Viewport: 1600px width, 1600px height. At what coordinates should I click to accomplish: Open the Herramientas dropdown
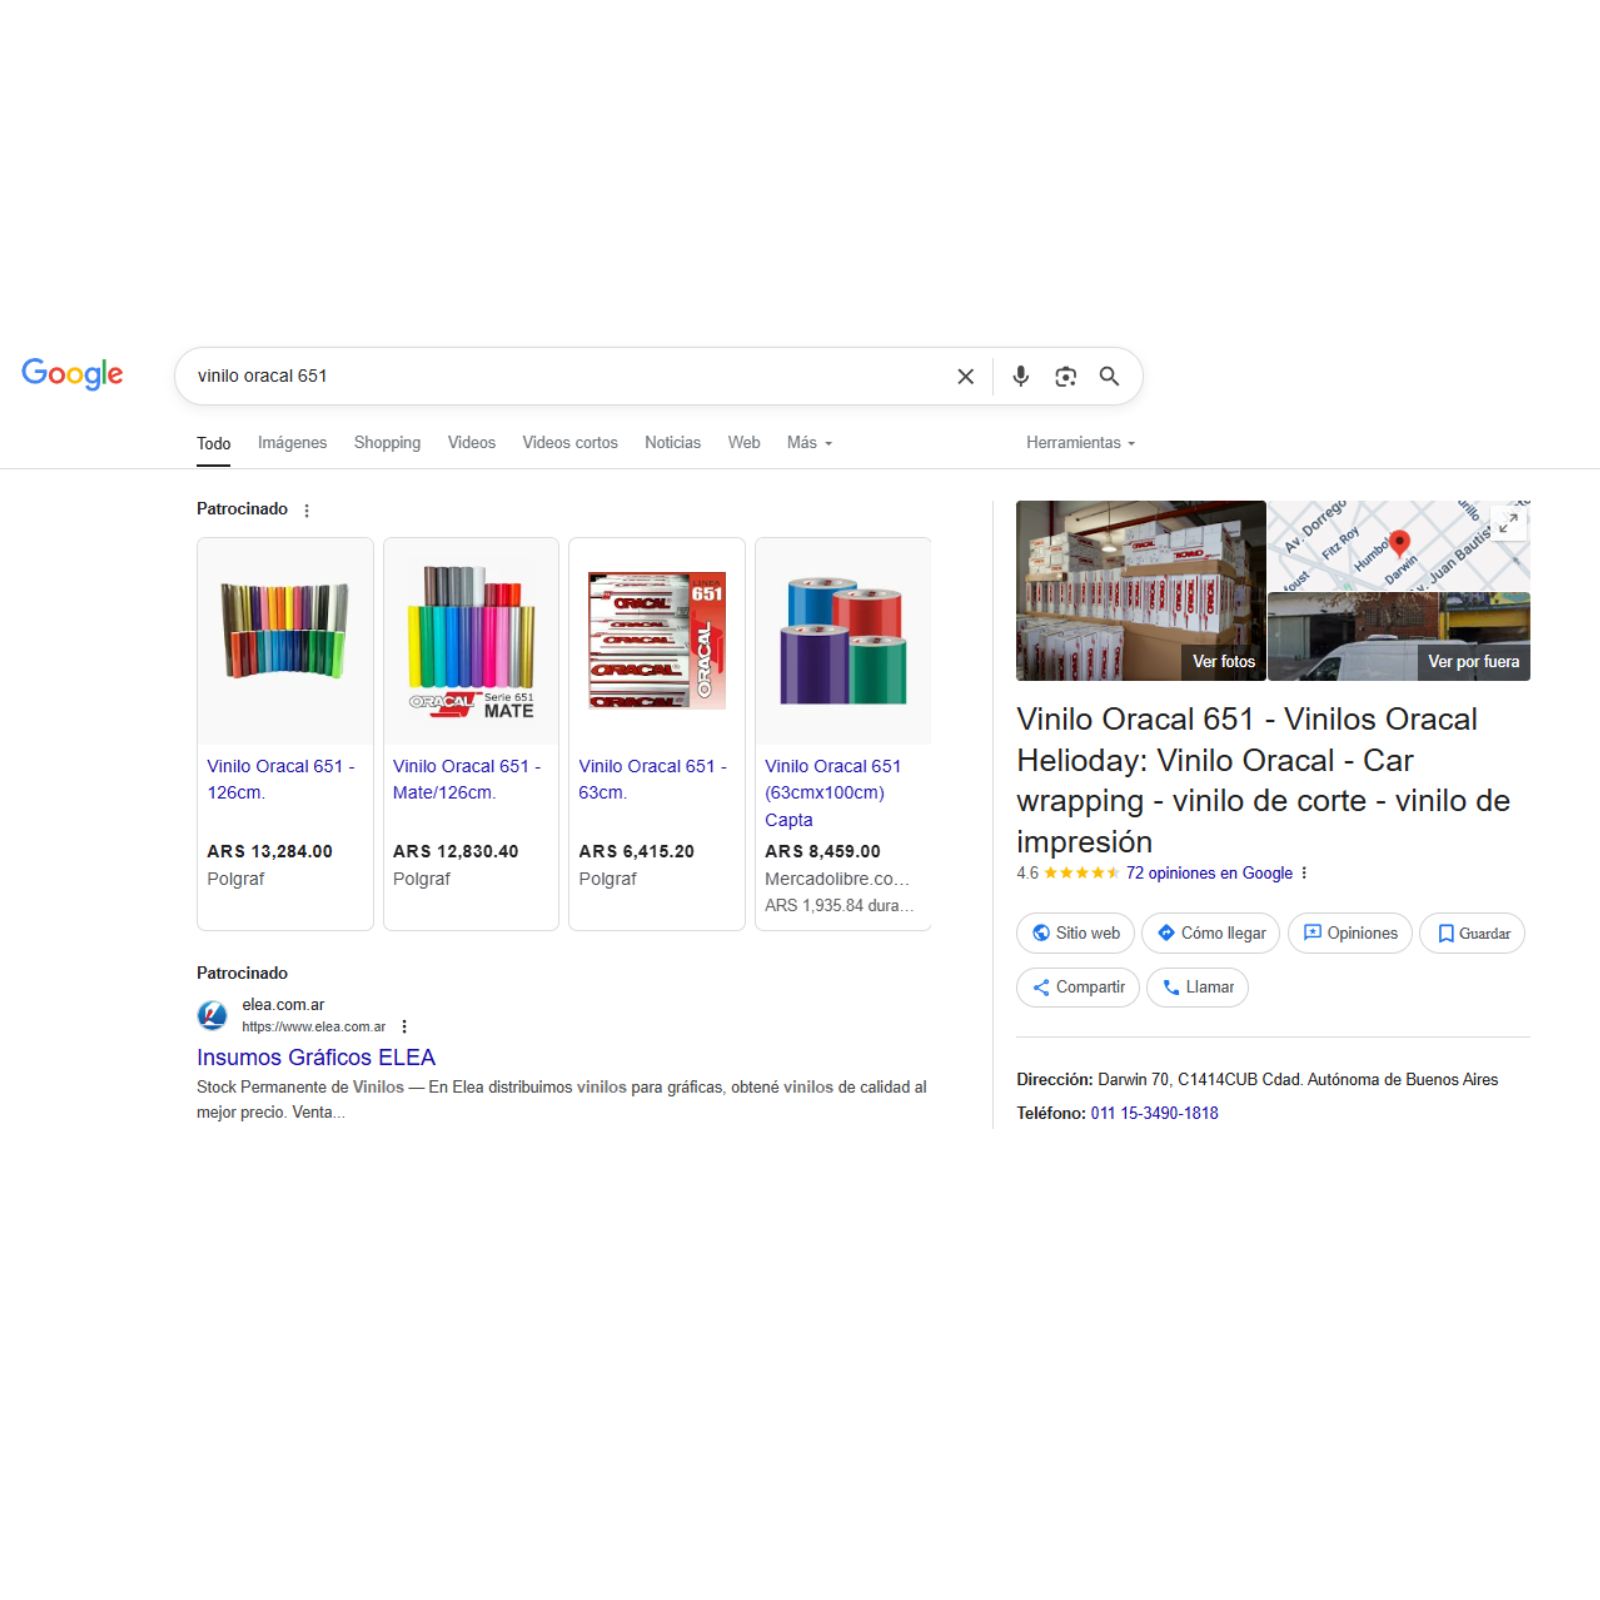pyautogui.click(x=1080, y=443)
